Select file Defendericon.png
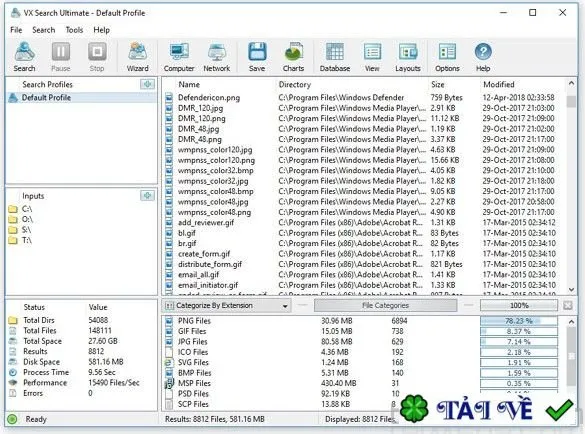 click(209, 98)
